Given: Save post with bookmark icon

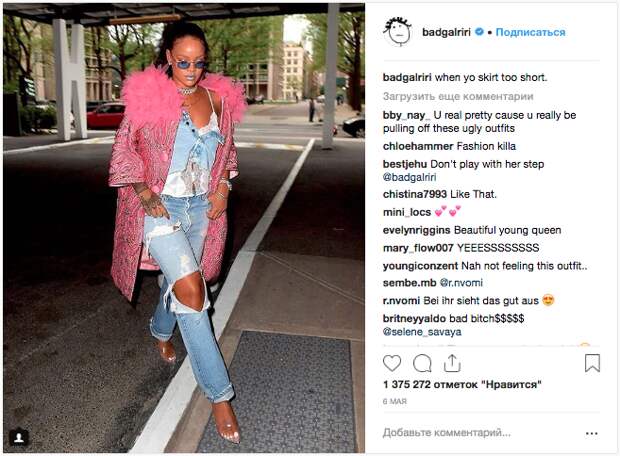Looking at the screenshot, I should pyautogui.click(x=592, y=363).
